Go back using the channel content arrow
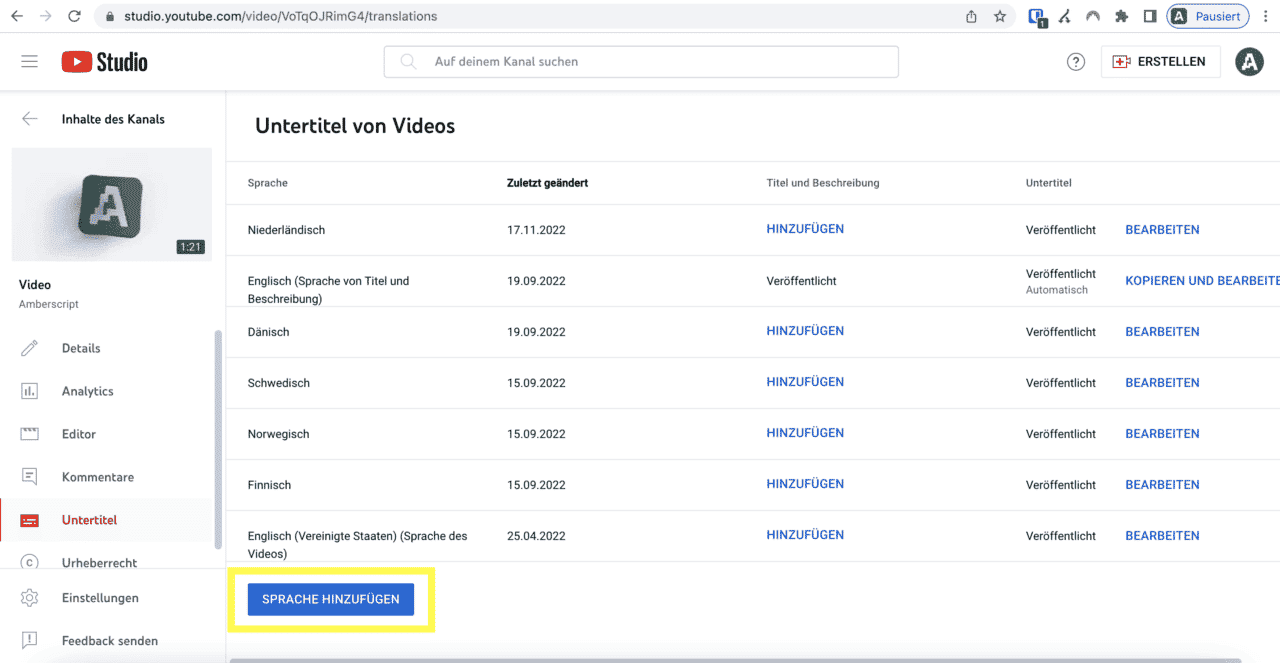Image resolution: width=1280 pixels, height=663 pixels. click(x=30, y=119)
